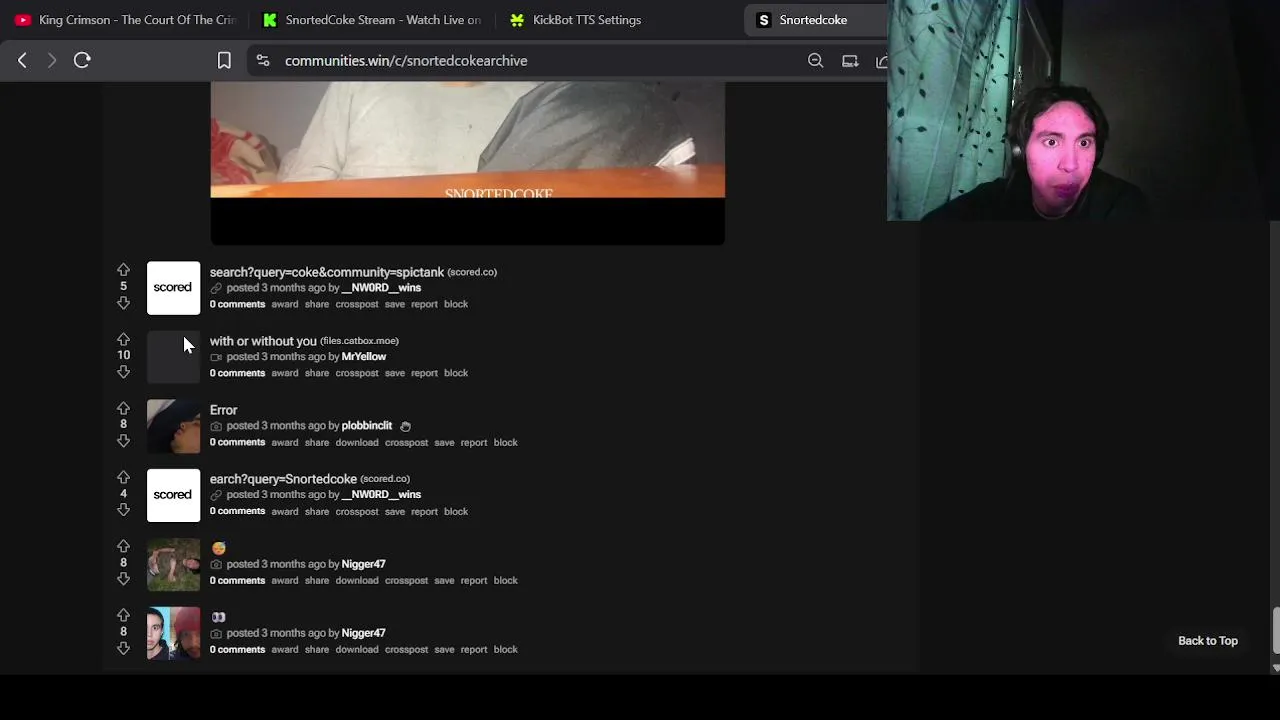
Task: Click the page vertical scrollbar thumb
Action: pyautogui.click(x=1274, y=629)
